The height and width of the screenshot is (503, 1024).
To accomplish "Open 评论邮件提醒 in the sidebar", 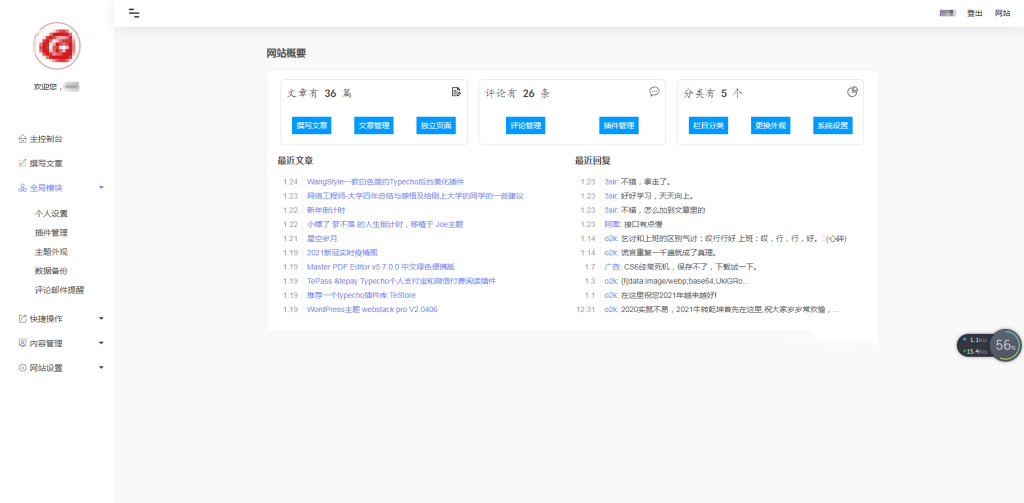I will tap(59, 291).
